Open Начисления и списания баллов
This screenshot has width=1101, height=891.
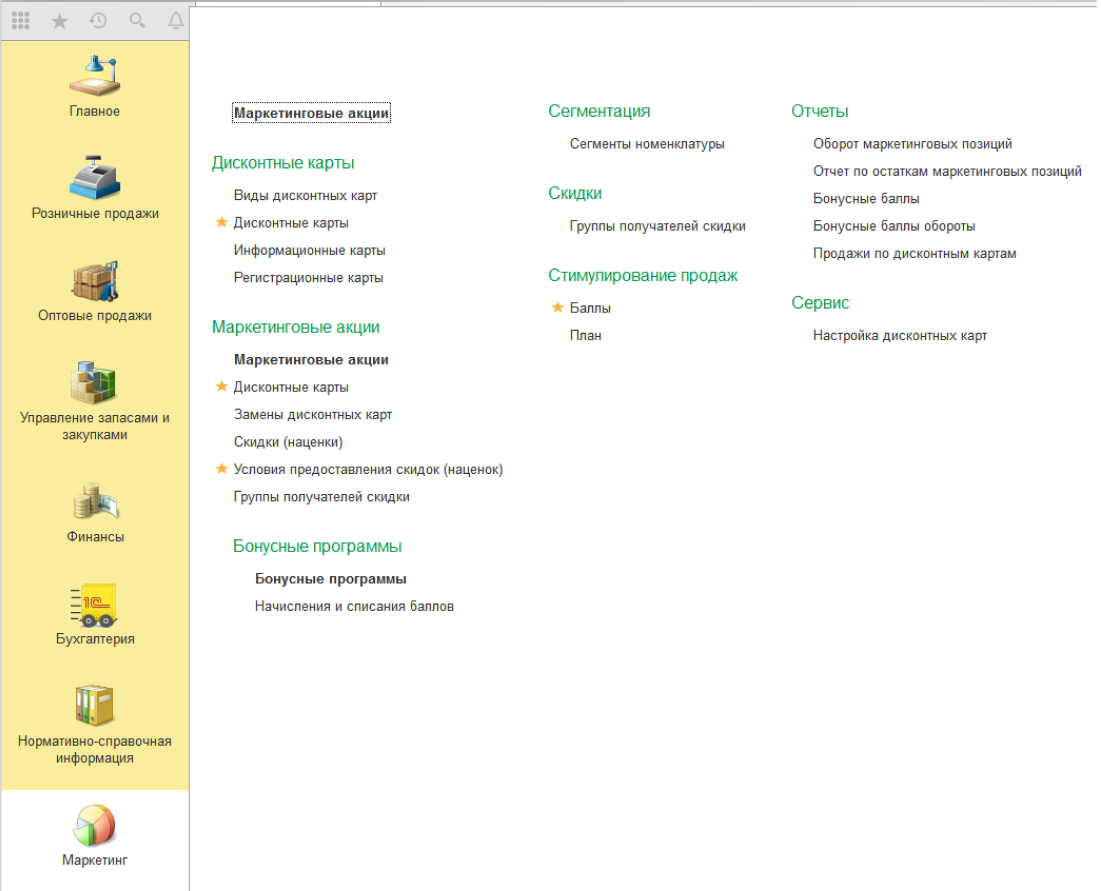tap(354, 606)
